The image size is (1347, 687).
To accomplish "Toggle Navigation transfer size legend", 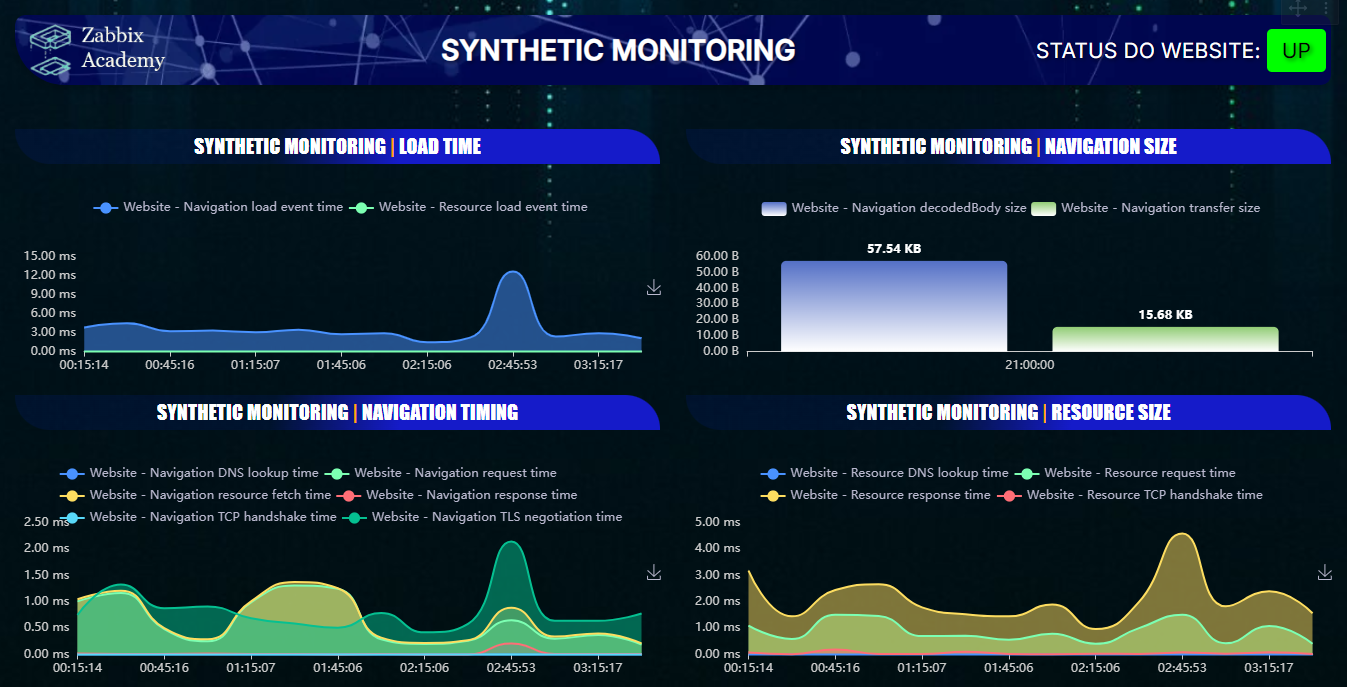I will click(1145, 208).
